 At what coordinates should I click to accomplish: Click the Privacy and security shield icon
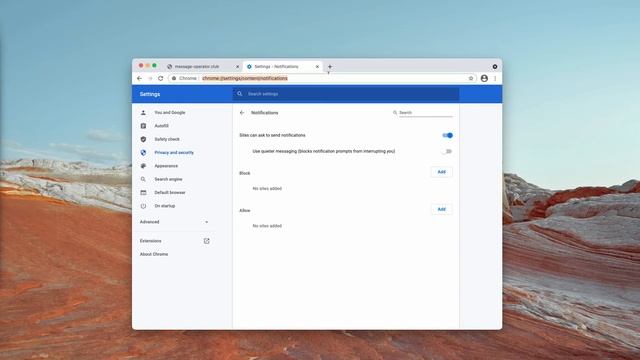click(x=143, y=153)
